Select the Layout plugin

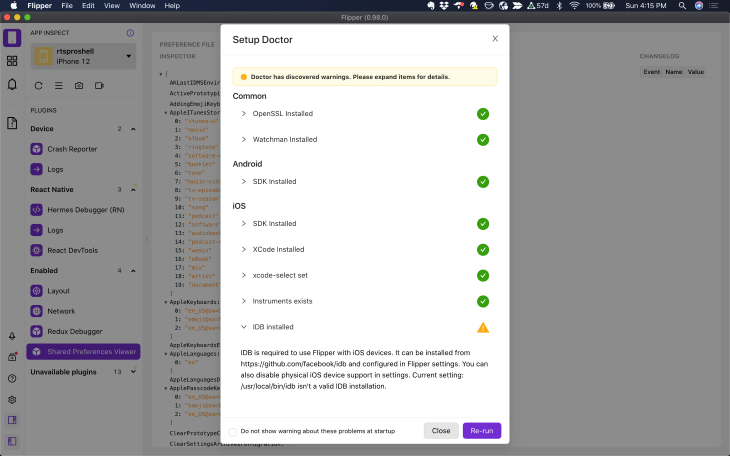[x=59, y=291]
